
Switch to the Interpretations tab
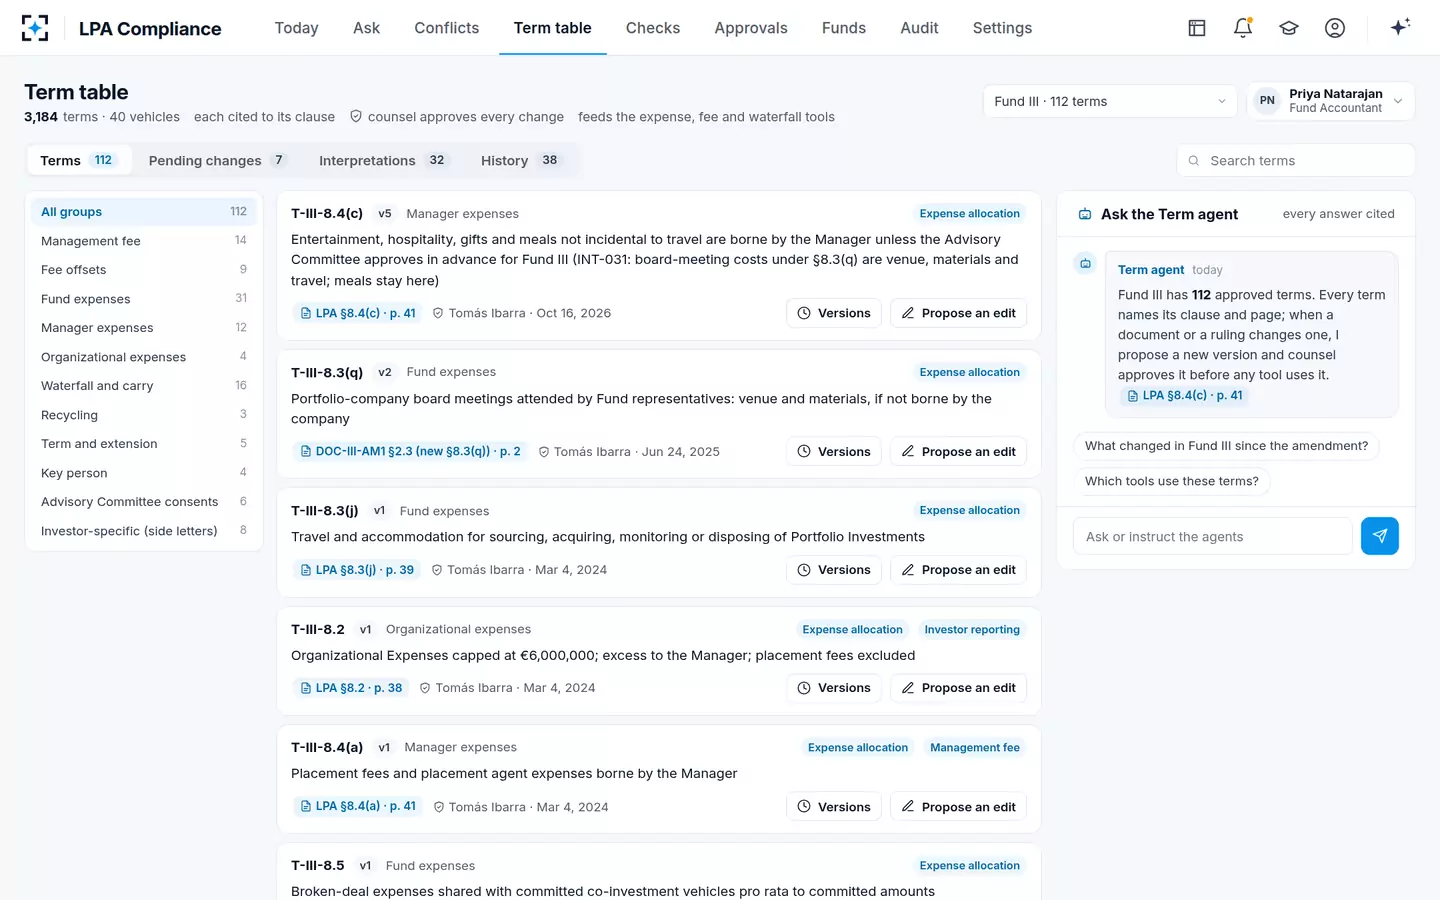(383, 160)
